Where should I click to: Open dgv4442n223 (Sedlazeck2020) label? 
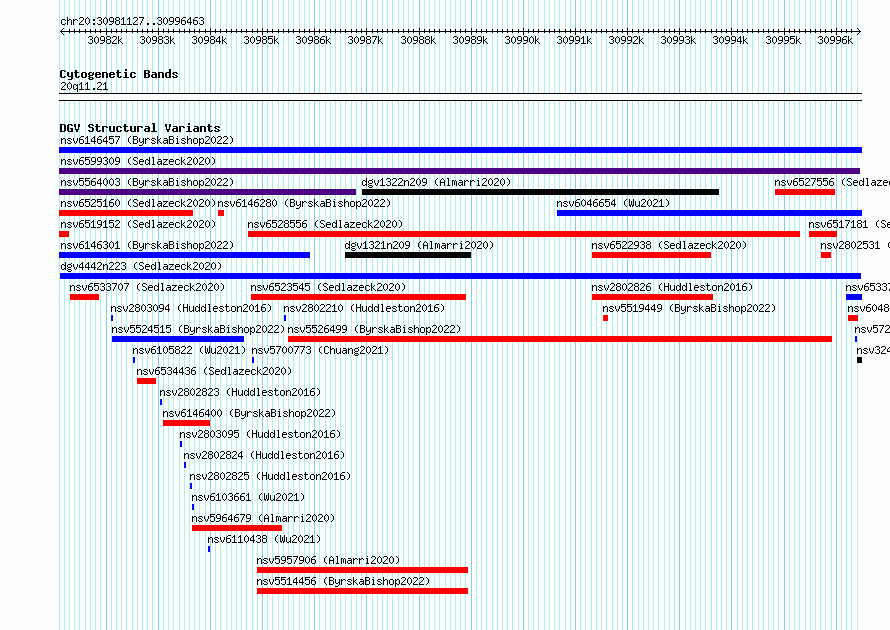tap(141, 266)
